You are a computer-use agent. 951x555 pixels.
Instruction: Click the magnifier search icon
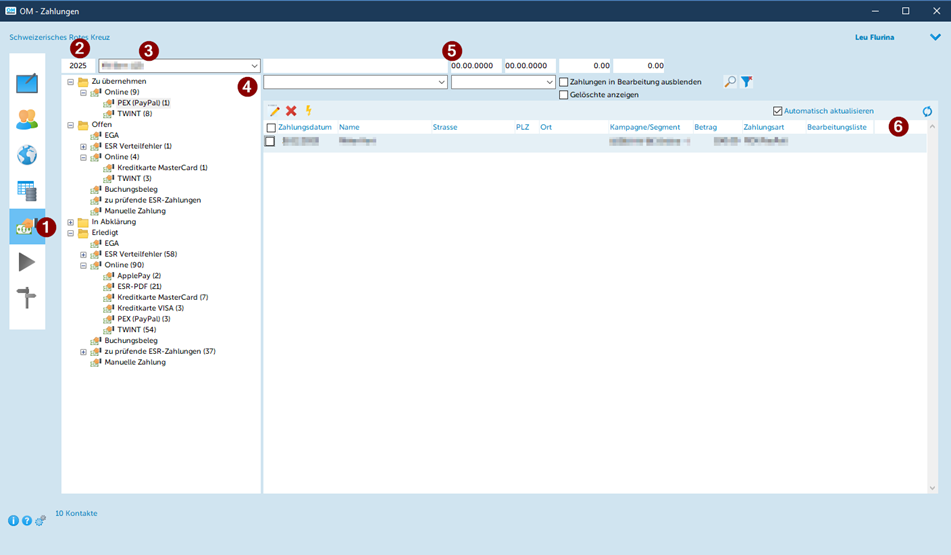click(x=730, y=81)
